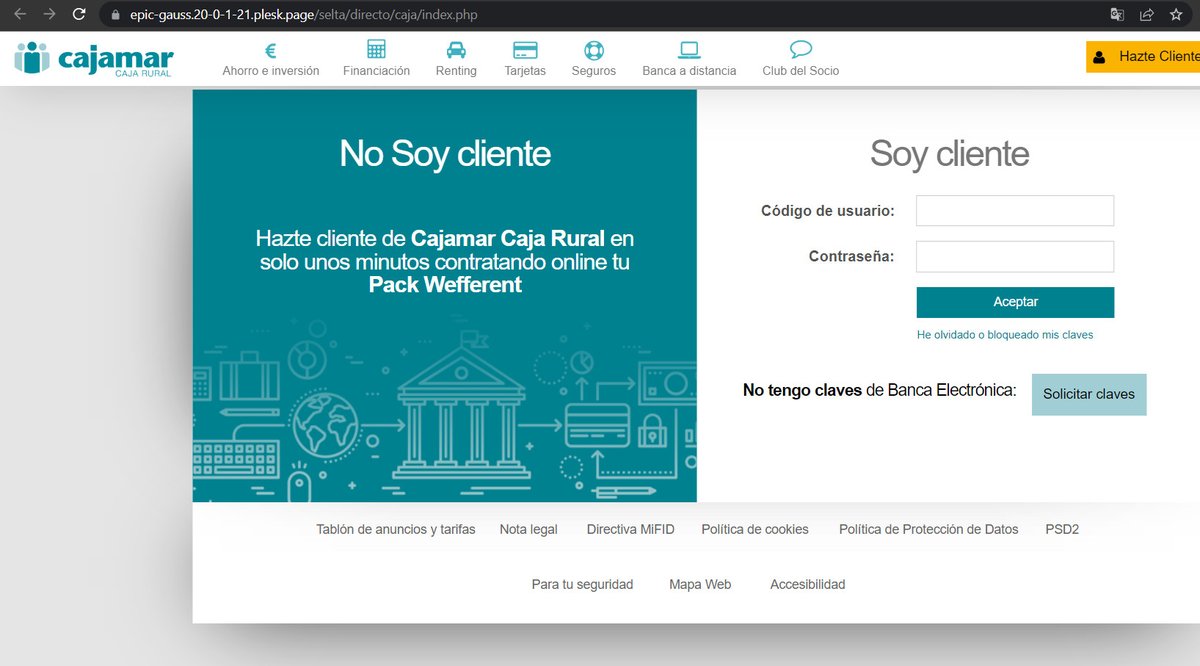This screenshot has width=1200, height=666.
Task: Click the euro icon for Ahorro e inversión
Action: pos(271,50)
